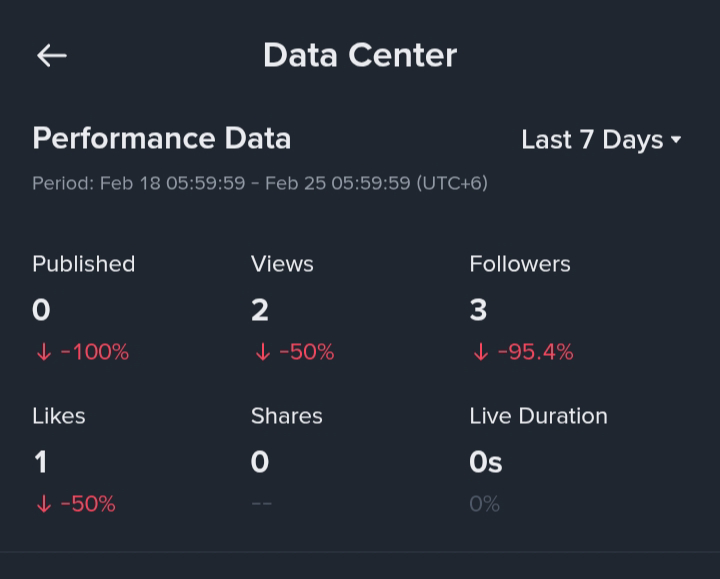The height and width of the screenshot is (579, 720).
Task: Click the down arrow beside -95.4%
Action: (x=480, y=352)
